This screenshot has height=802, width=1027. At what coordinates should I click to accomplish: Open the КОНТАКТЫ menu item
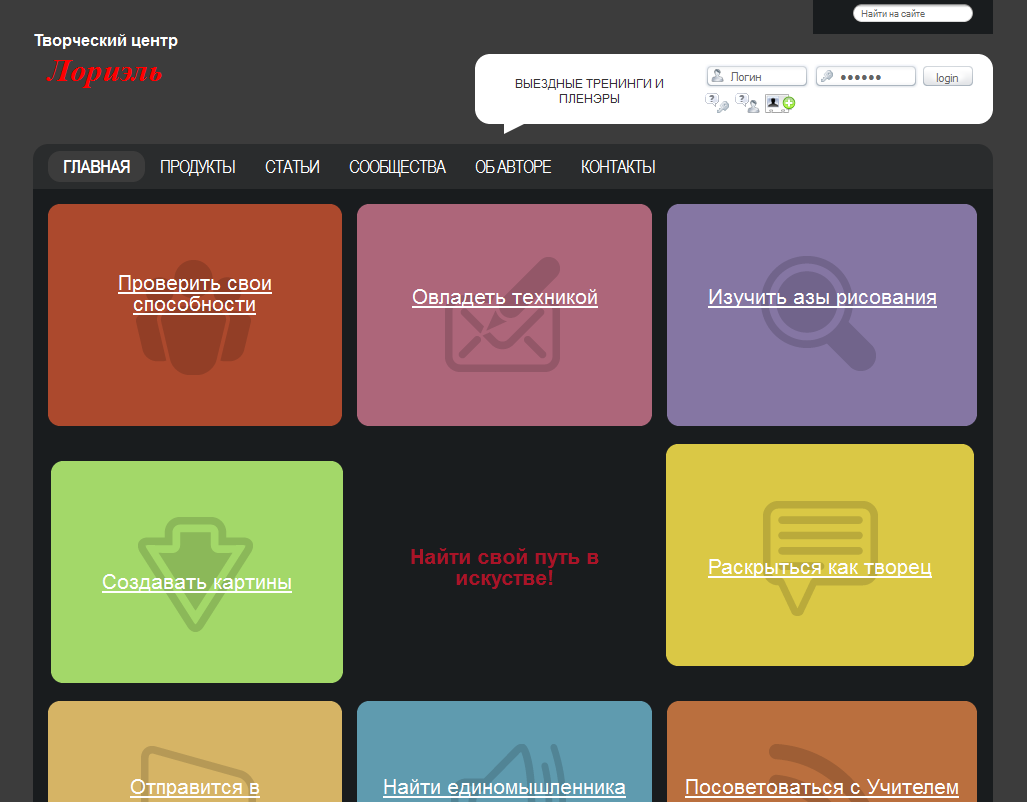coord(618,167)
